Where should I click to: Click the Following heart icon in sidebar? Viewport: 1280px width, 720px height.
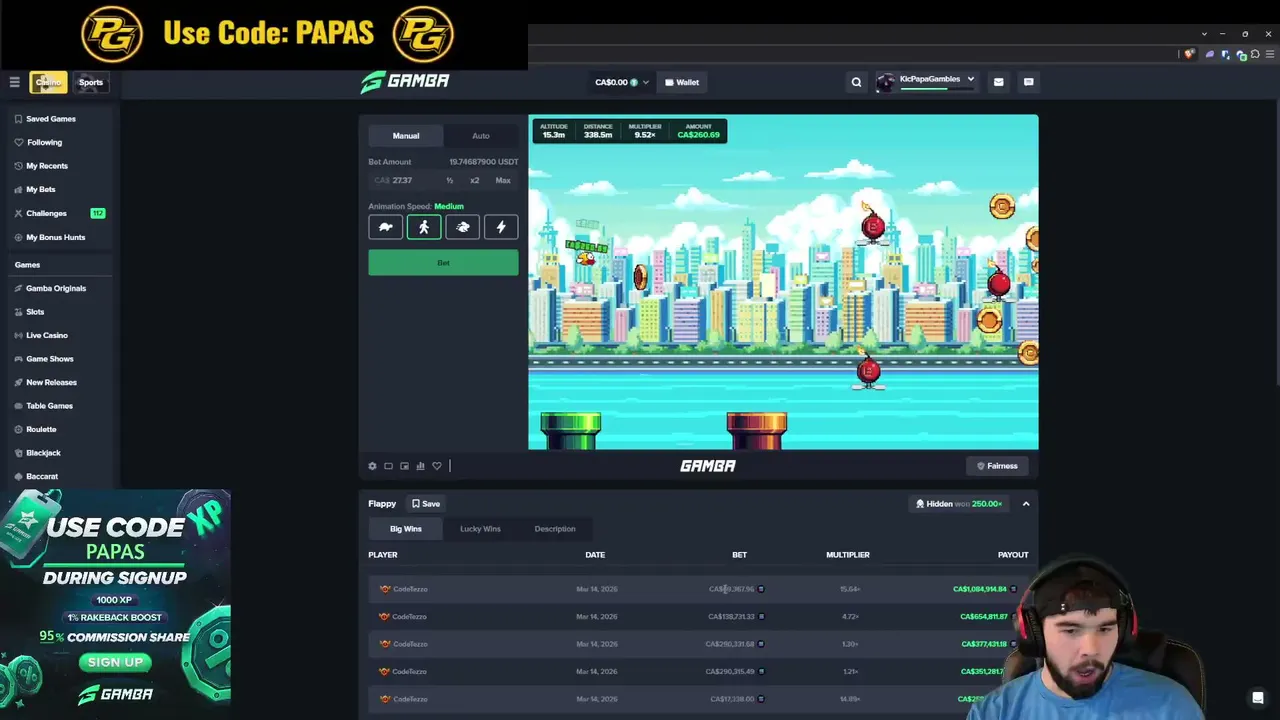pyautogui.click(x=18, y=142)
